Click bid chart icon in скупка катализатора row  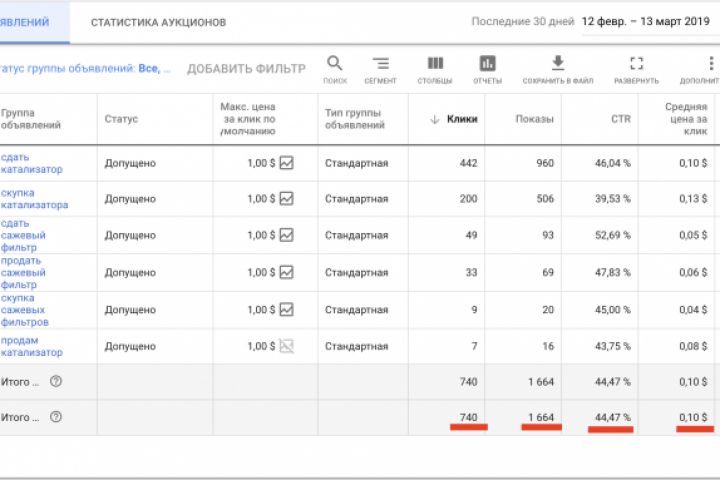[x=287, y=199]
